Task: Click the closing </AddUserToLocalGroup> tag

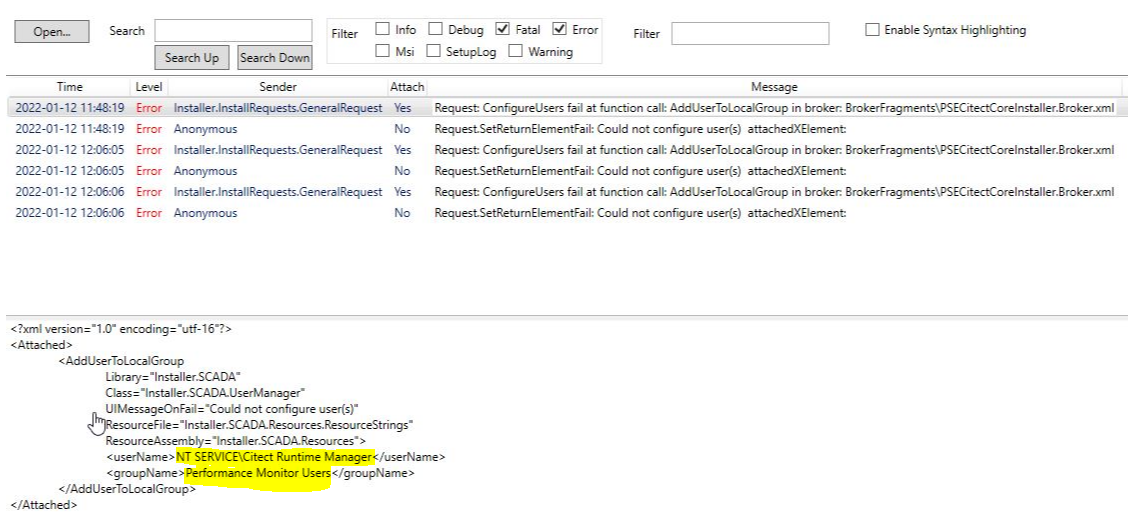Action: coord(127,489)
